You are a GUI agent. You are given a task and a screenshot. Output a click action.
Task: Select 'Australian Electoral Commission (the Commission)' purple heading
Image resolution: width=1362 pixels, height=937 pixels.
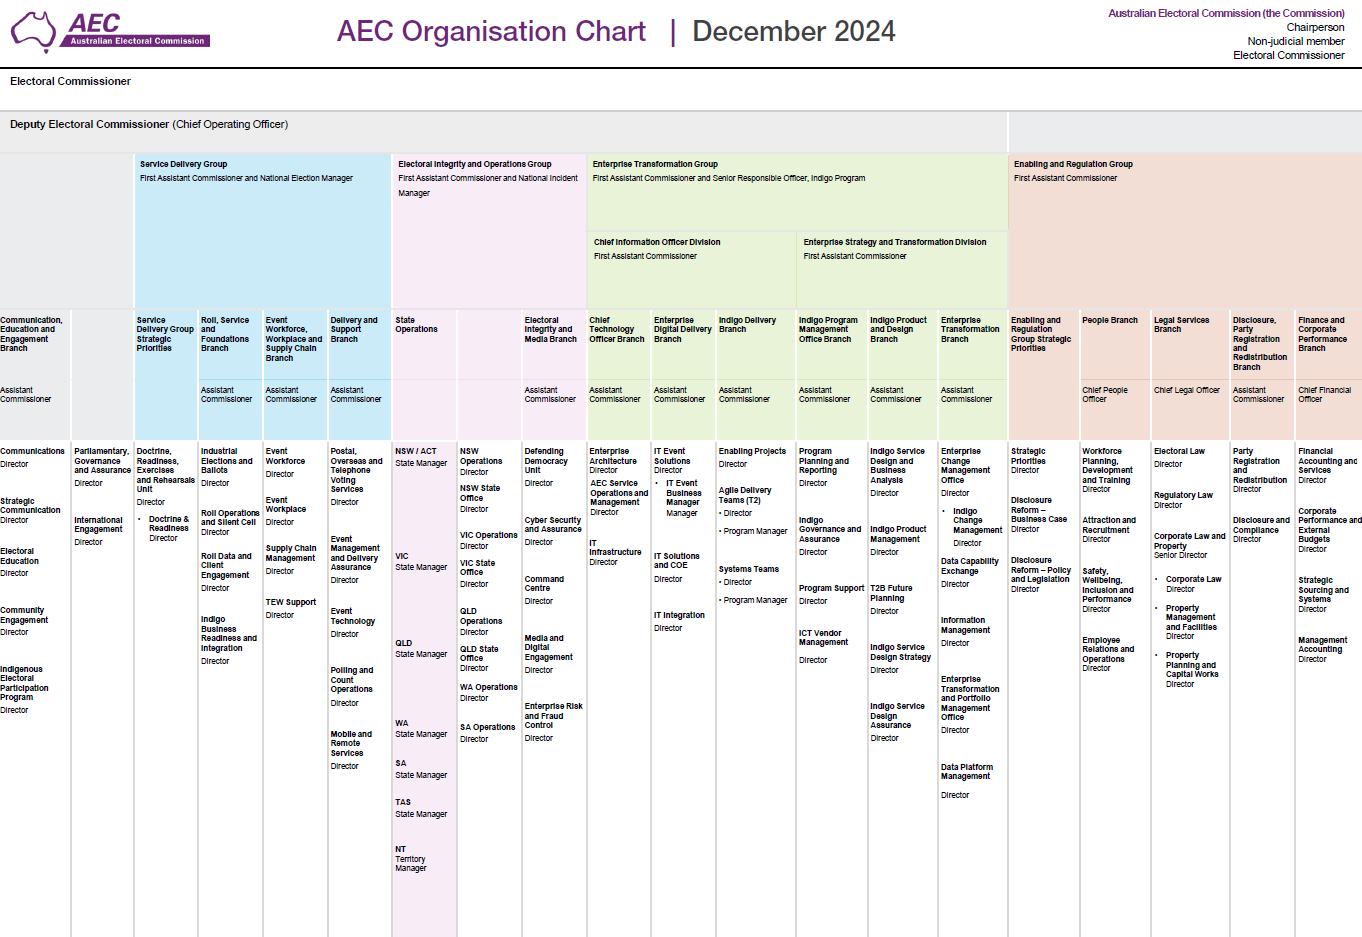pos(1226,13)
